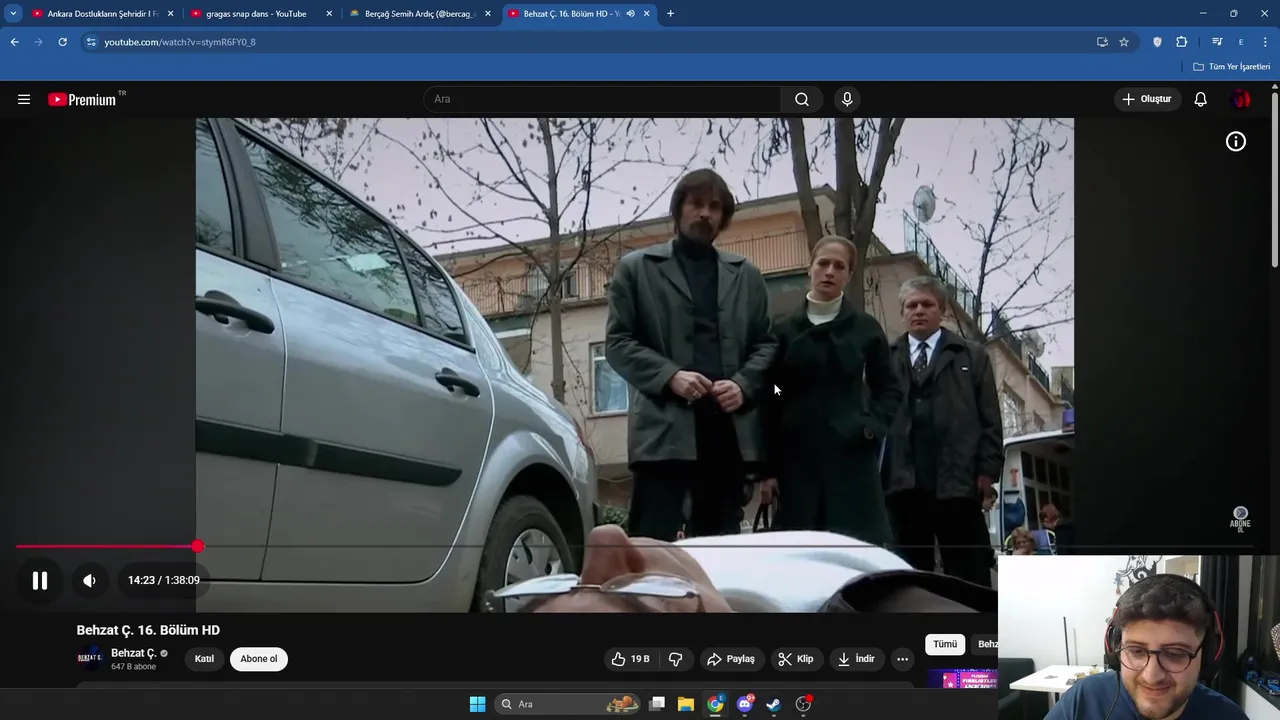Image resolution: width=1280 pixels, height=720 pixels.
Task: Click the search magnifier button on YouTube
Action: pos(802,99)
